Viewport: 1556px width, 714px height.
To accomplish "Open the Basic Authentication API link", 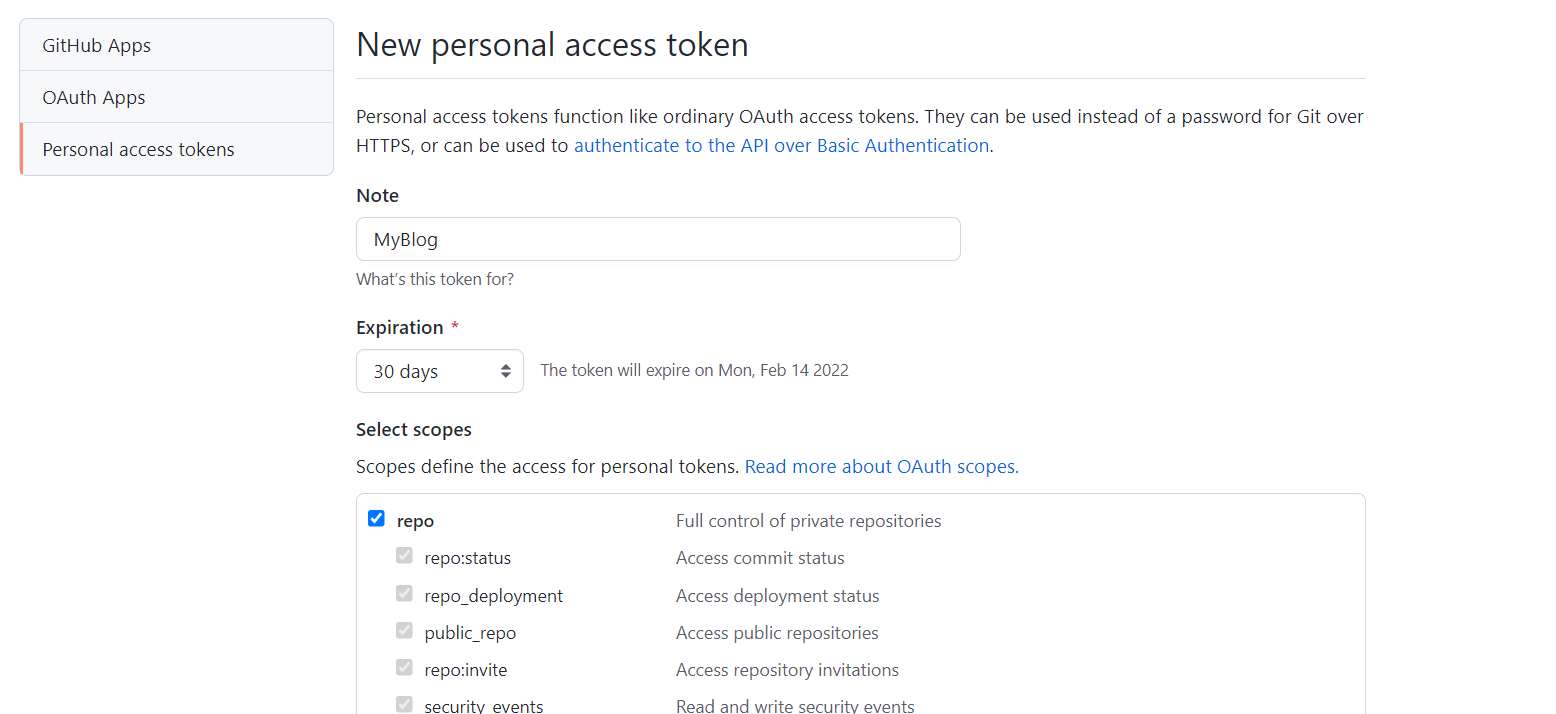I will tap(781, 146).
